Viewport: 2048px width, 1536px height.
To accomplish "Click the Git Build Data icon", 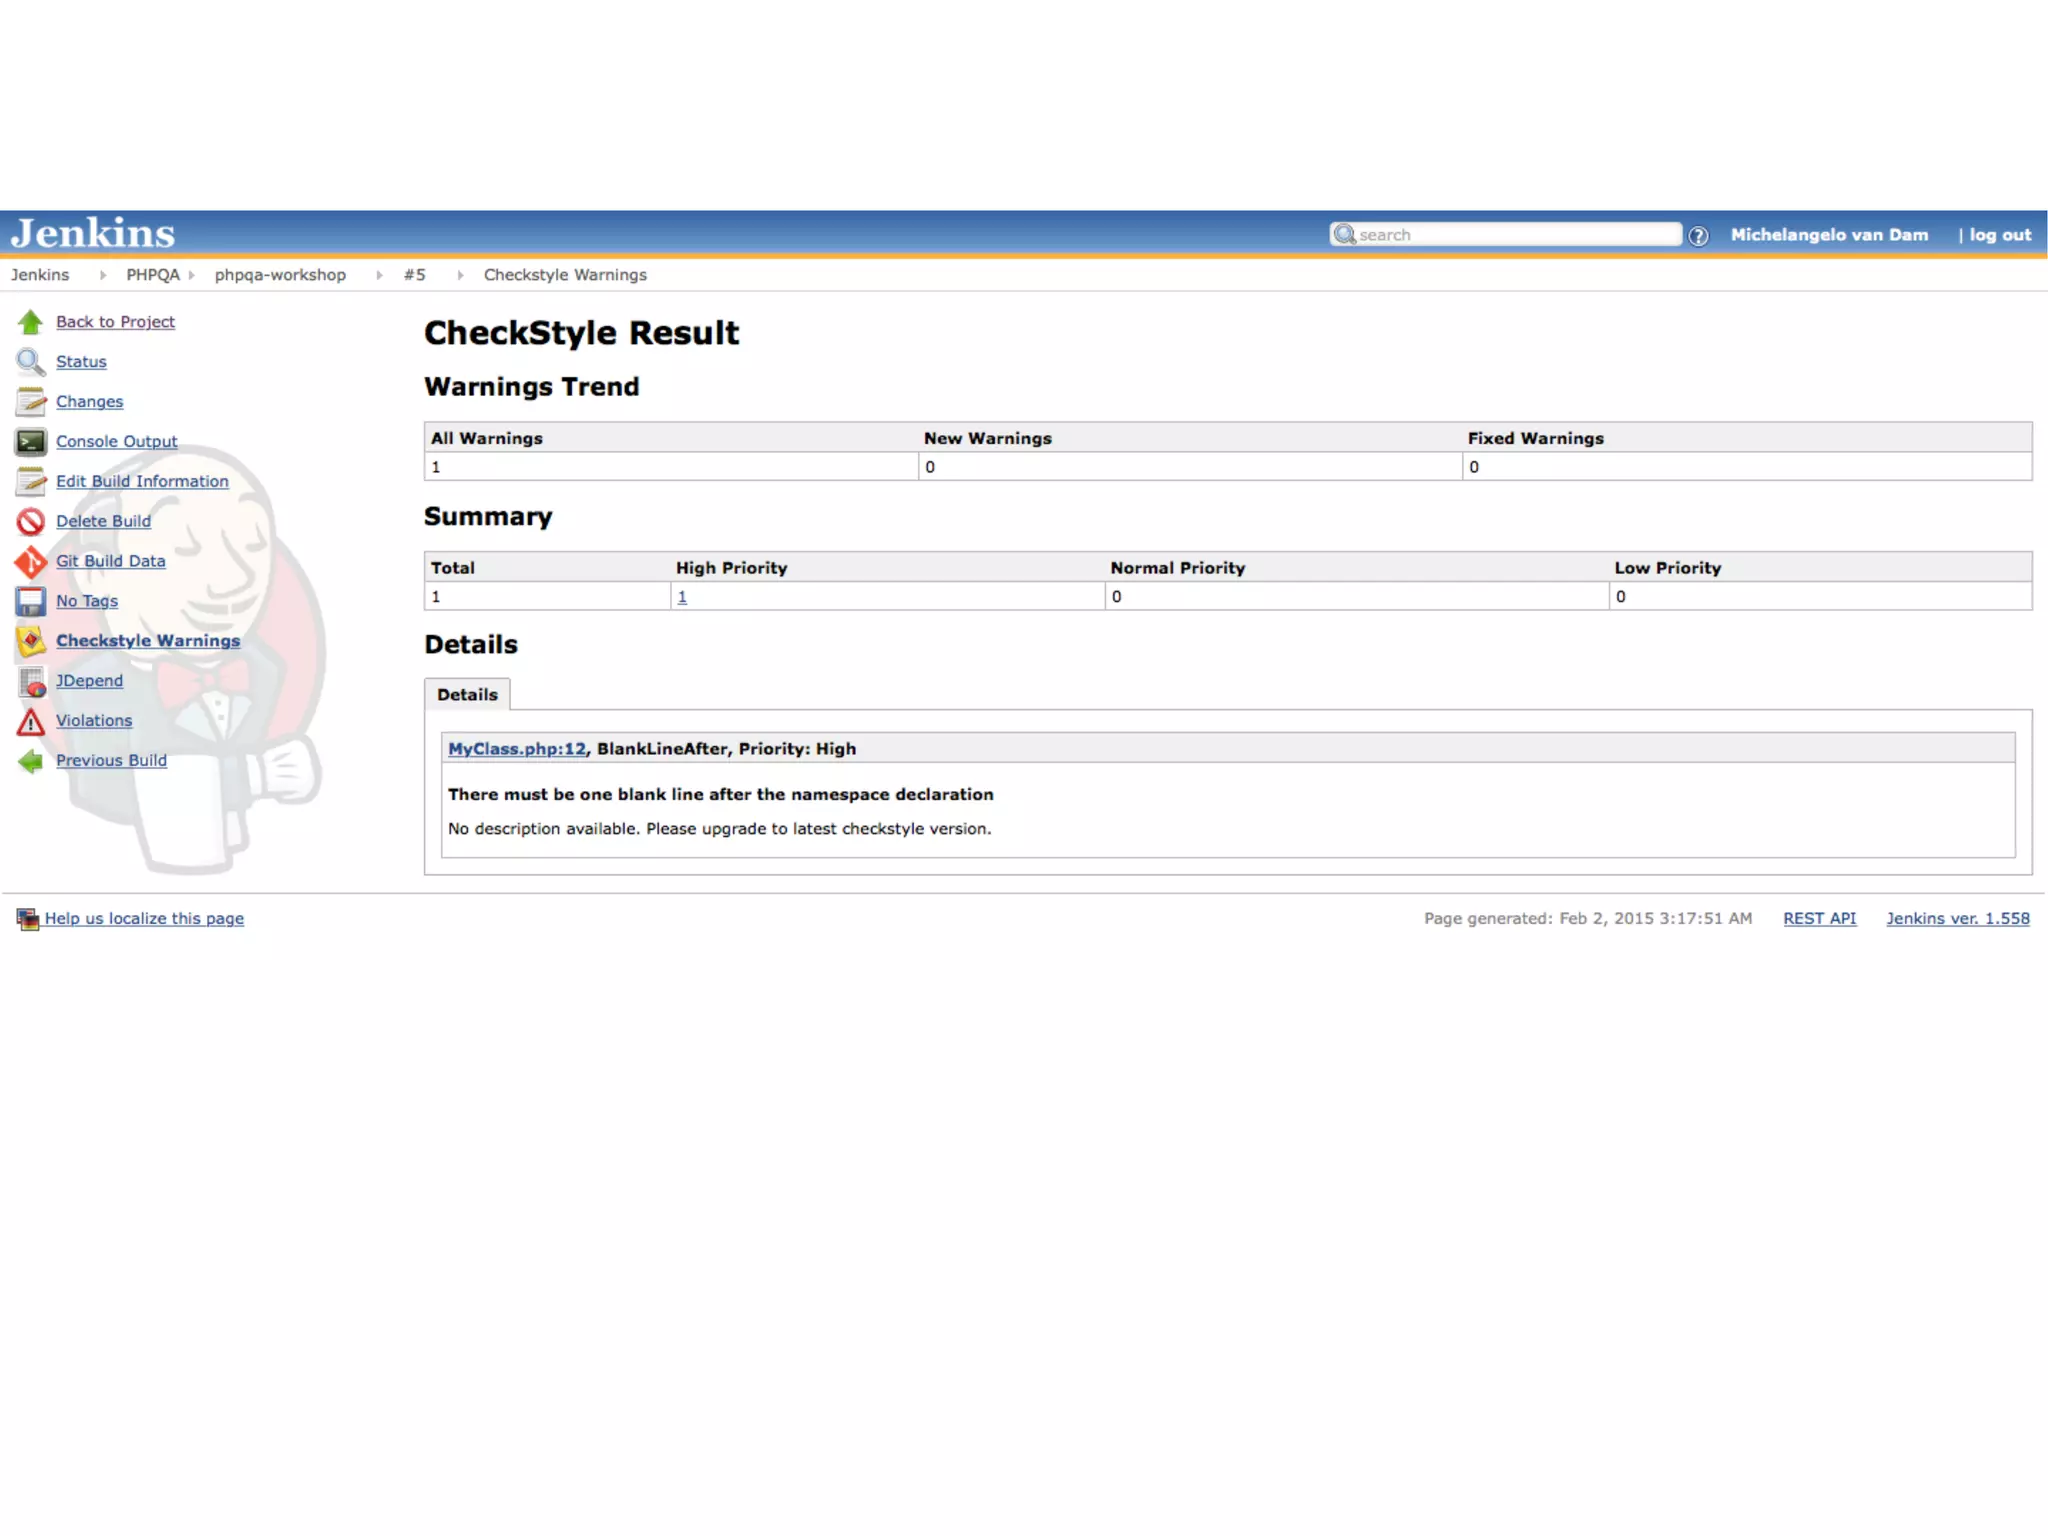I will 30,562.
